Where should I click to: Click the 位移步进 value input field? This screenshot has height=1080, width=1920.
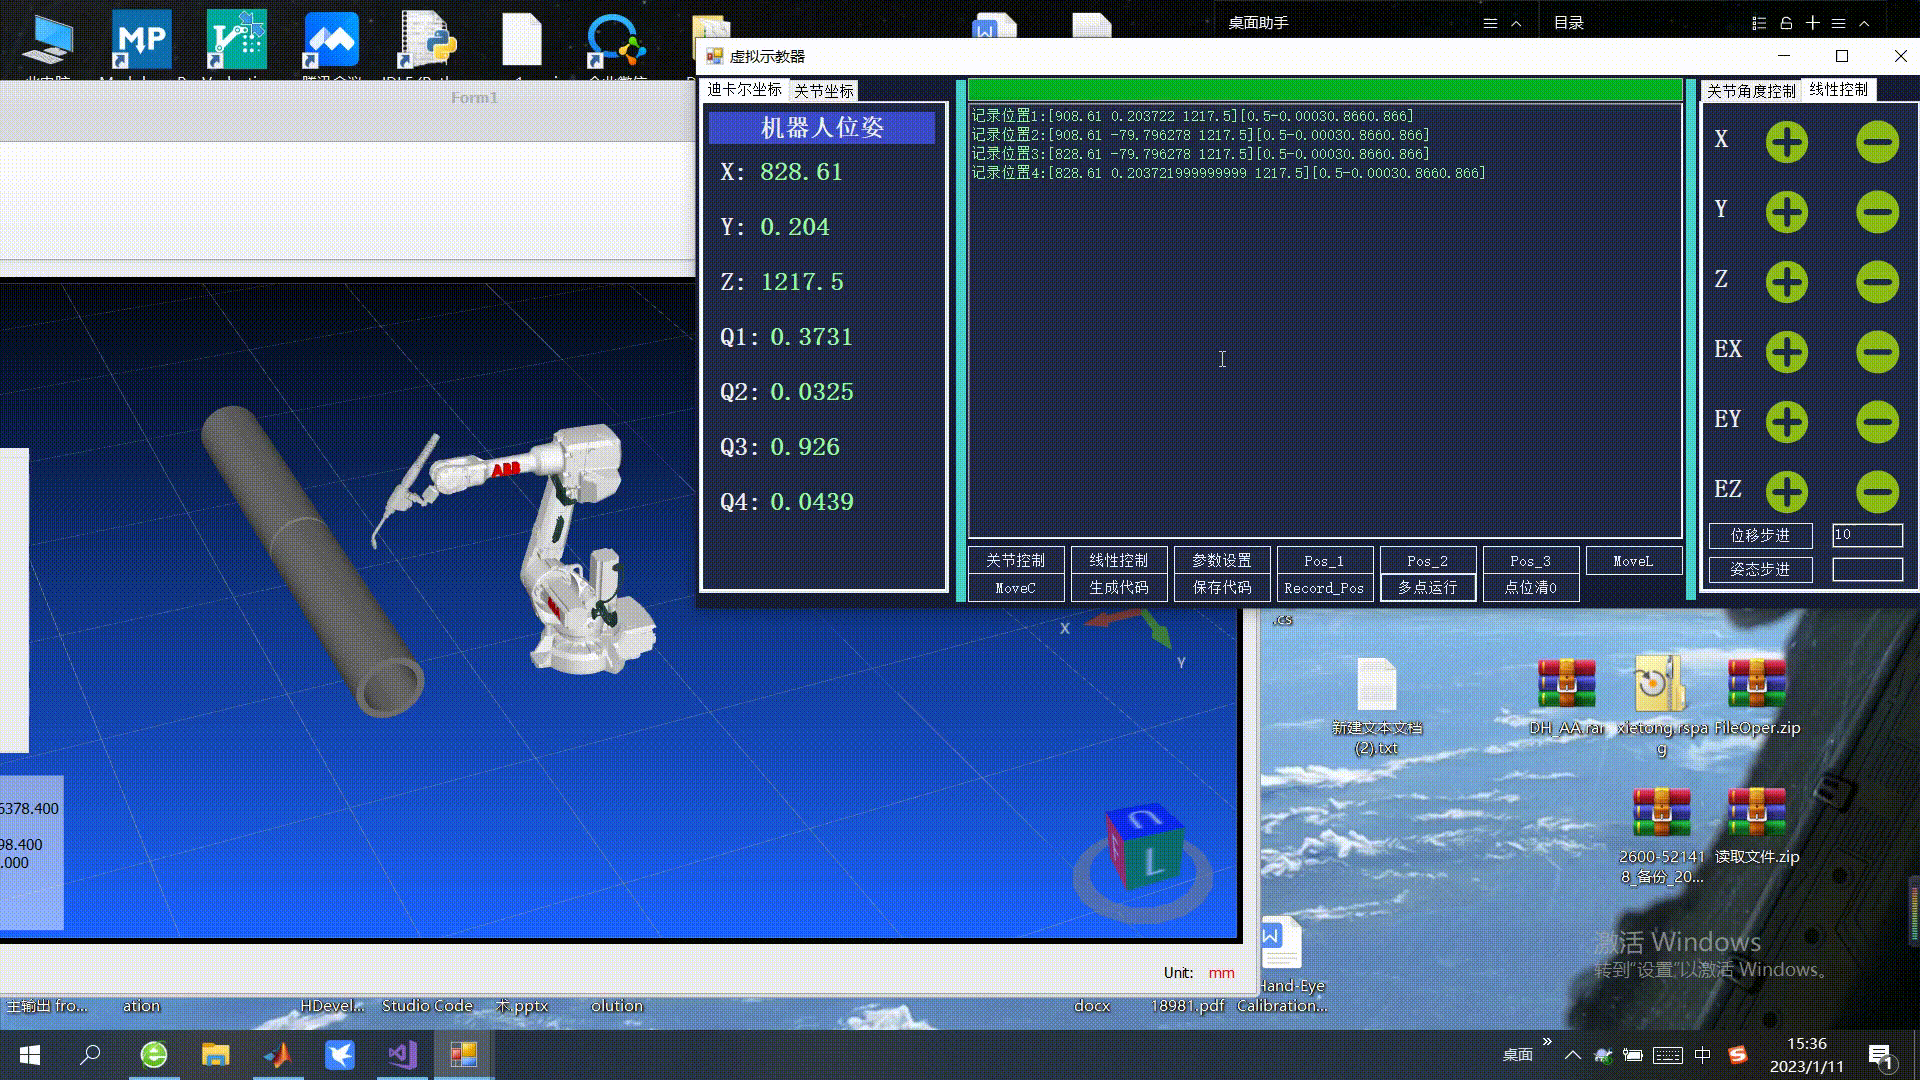coord(1866,535)
